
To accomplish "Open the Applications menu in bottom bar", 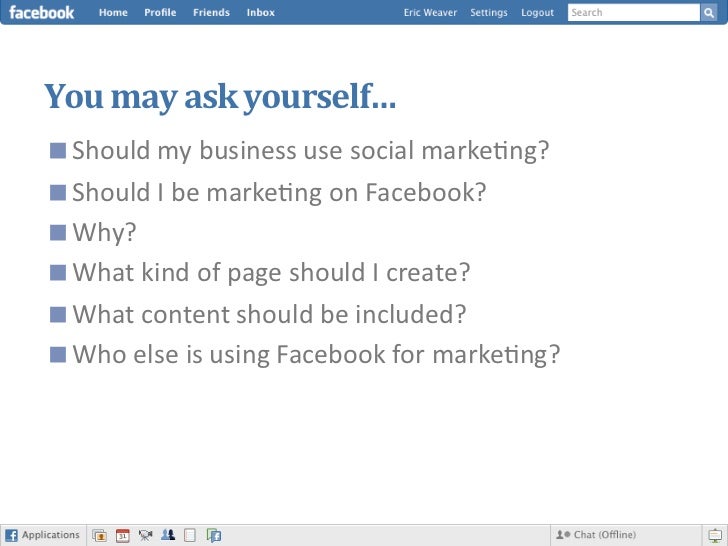I will (44, 535).
